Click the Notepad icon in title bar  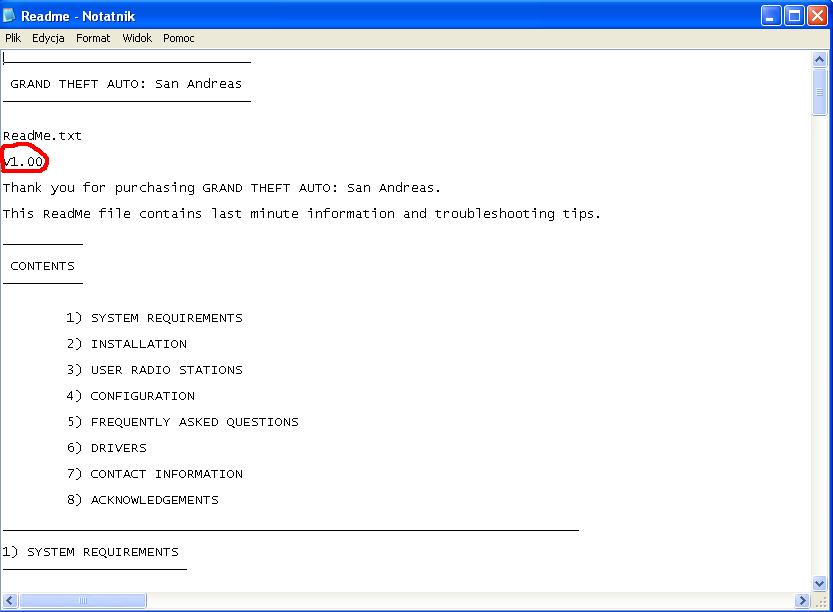point(9,15)
